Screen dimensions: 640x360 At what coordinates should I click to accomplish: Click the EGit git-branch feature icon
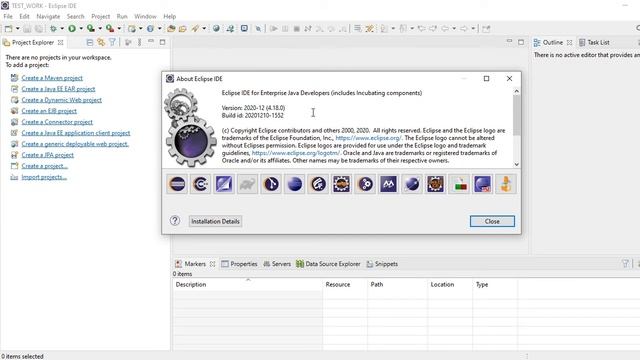271,184
